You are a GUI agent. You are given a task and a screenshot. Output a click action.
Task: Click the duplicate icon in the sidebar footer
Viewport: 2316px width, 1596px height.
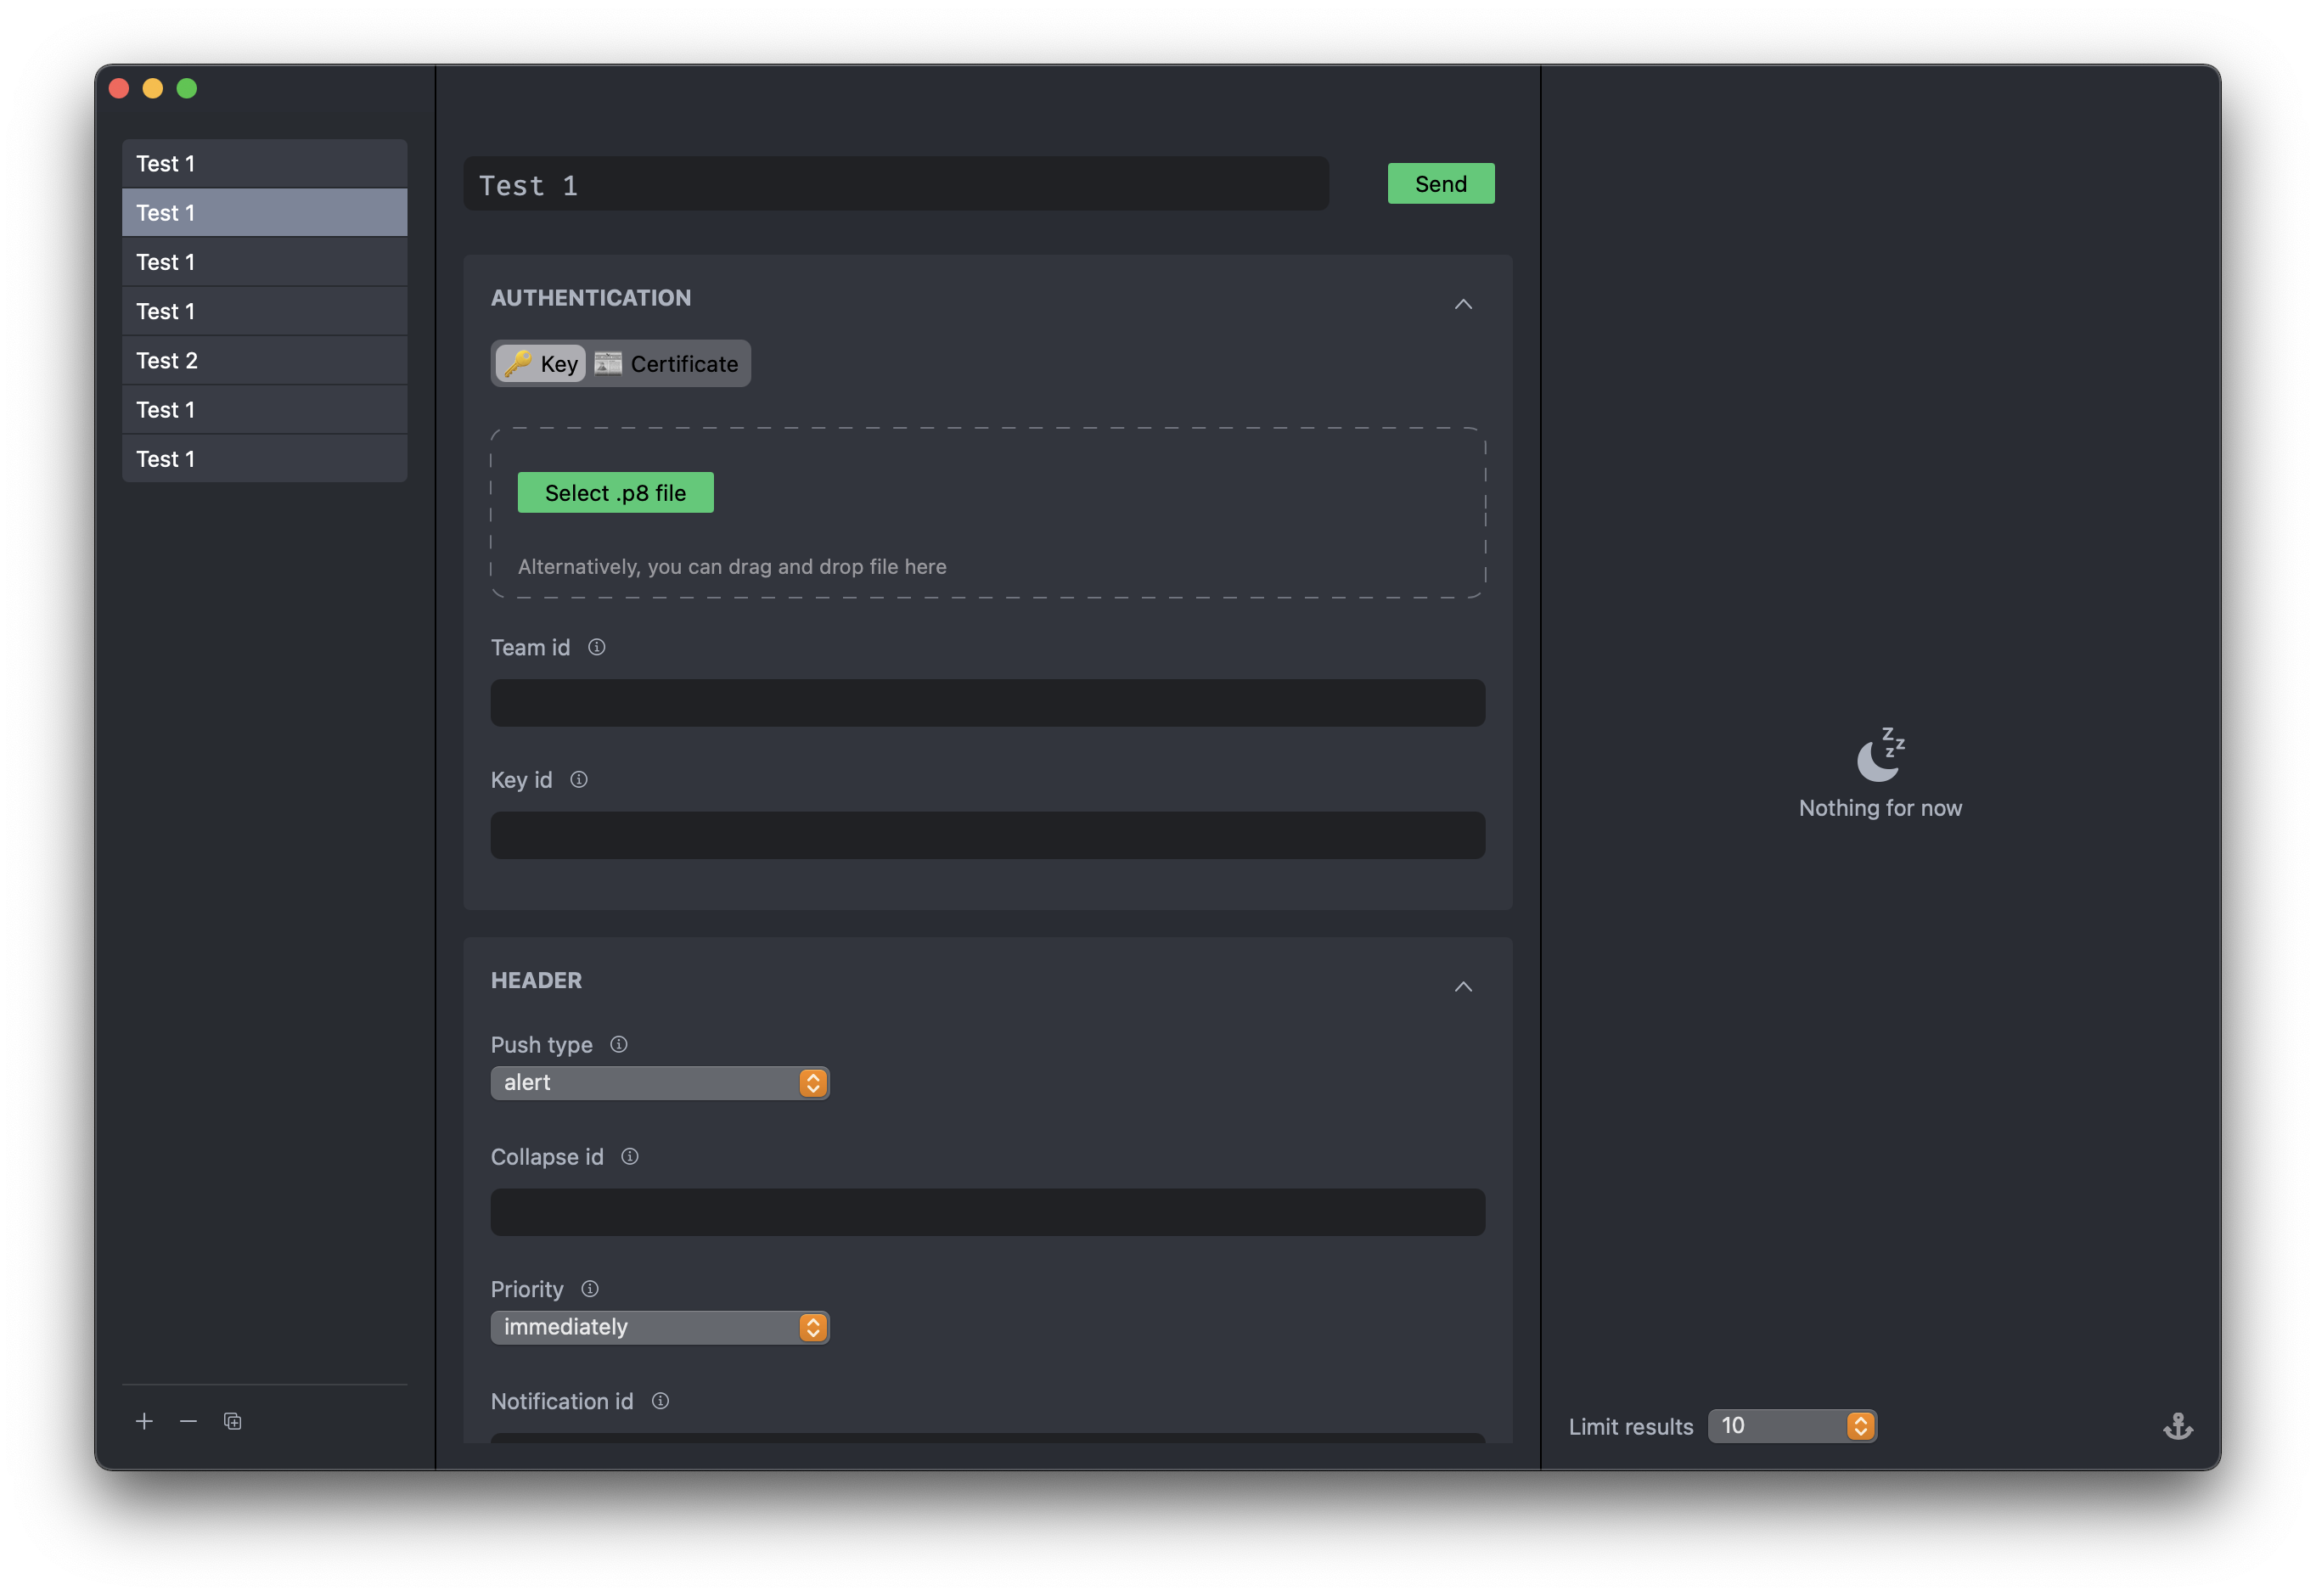click(x=233, y=1421)
